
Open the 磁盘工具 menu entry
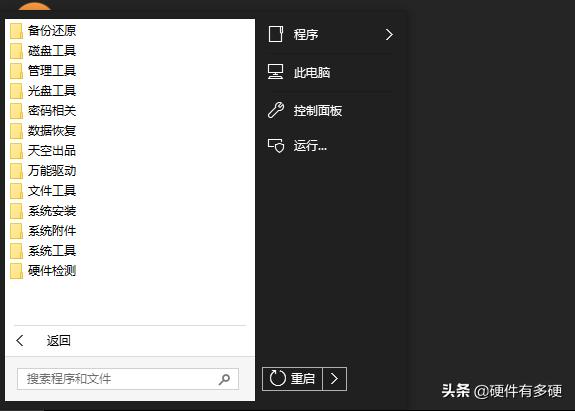pyautogui.click(x=52, y=51)
